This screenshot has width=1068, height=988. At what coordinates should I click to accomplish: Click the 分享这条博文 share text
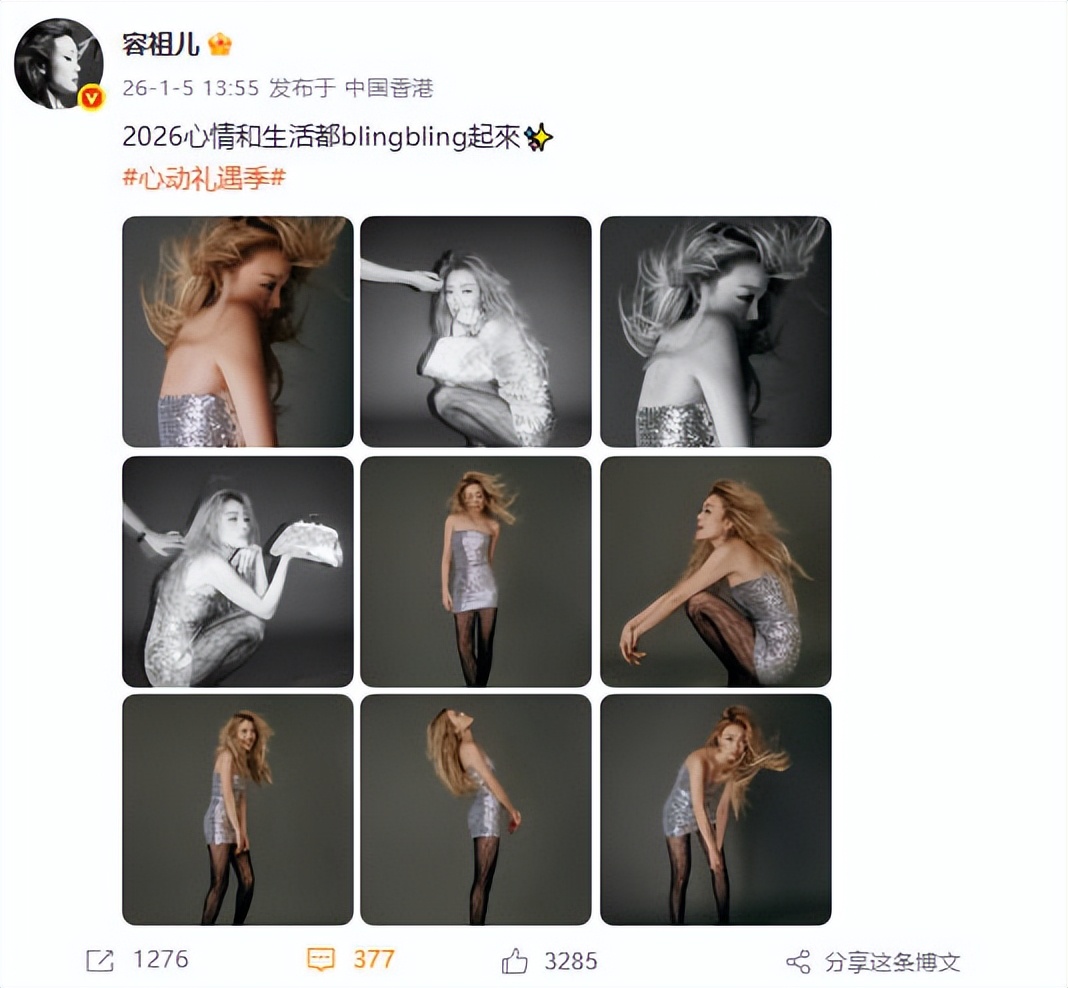892,961
